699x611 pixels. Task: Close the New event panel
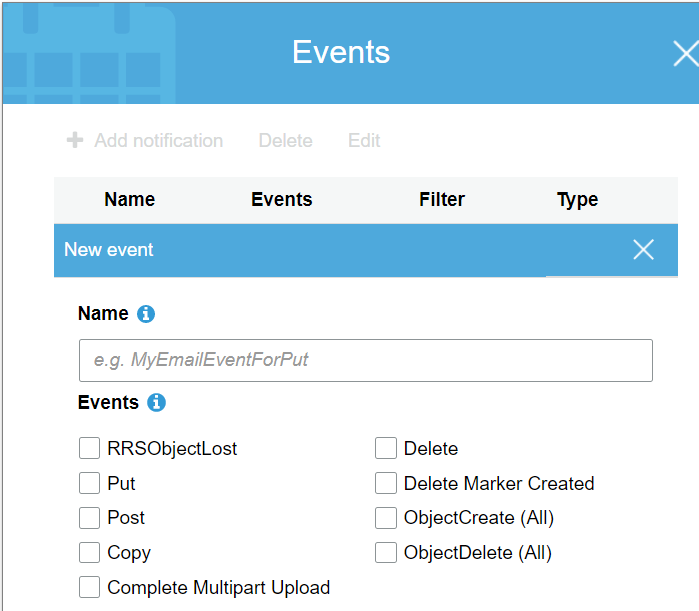tap(643, 250)
